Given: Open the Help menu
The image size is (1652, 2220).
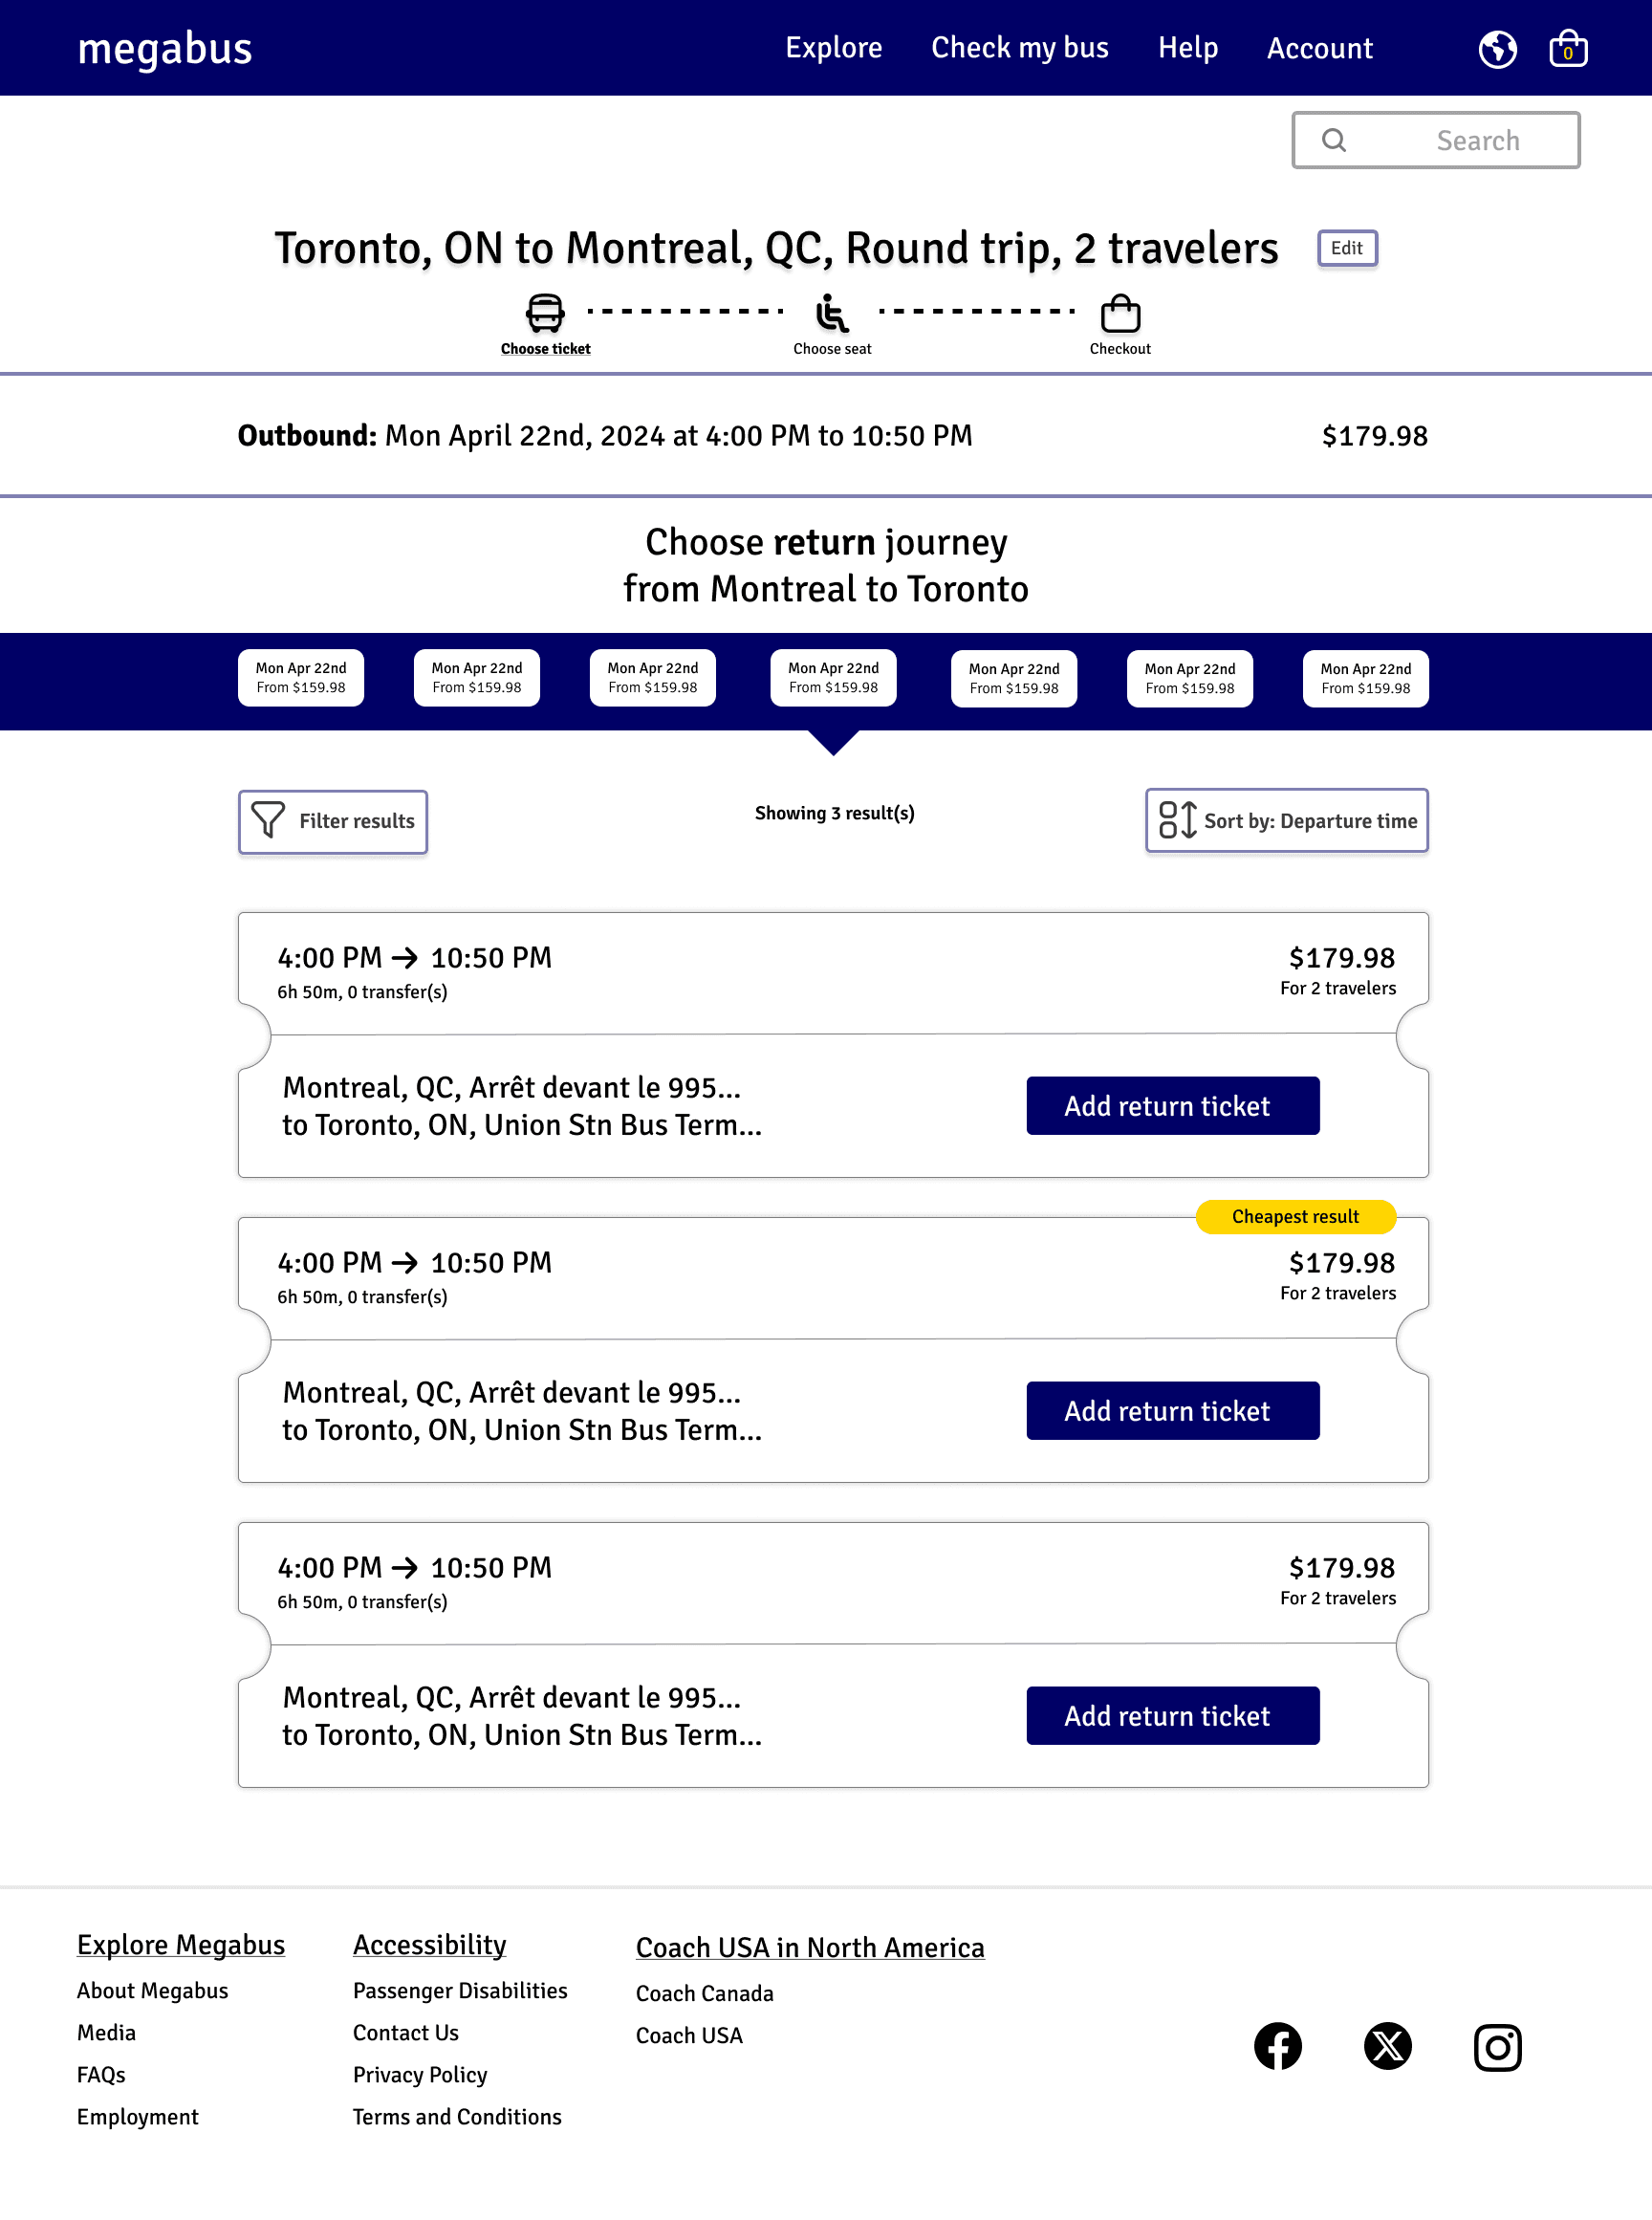Looking at the screenshot, I should [x=1187, y=48].
